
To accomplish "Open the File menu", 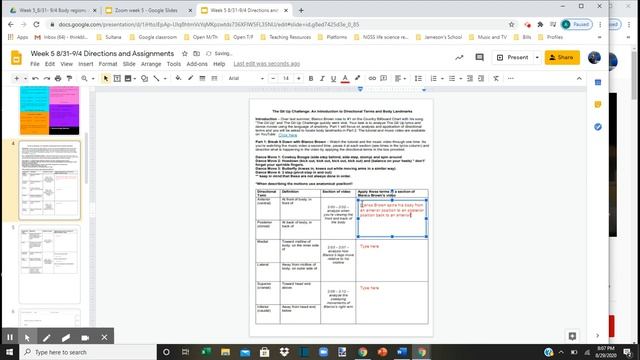I will [35, 64].
